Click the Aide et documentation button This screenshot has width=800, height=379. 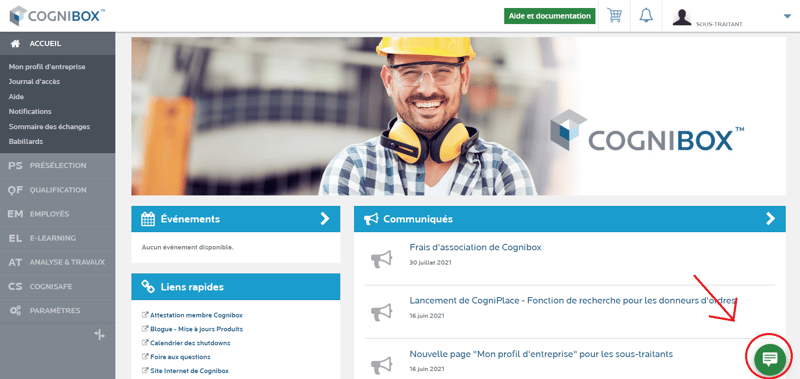[549, 16]
